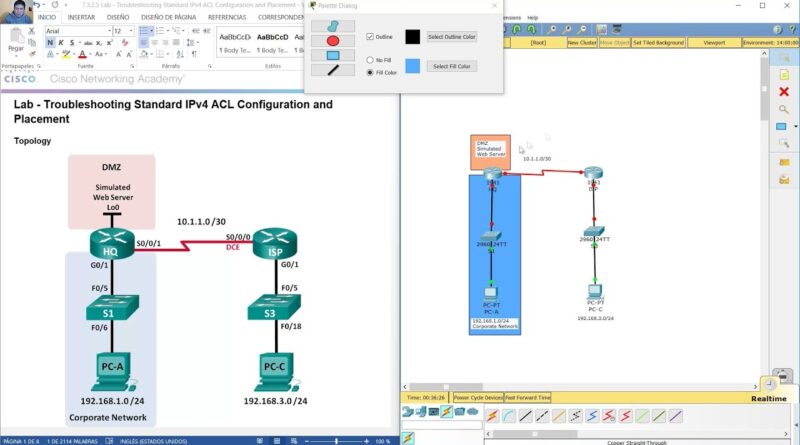Toggle superscript formatting in Word
Screen dimensions: 800x445
(109, 43)
